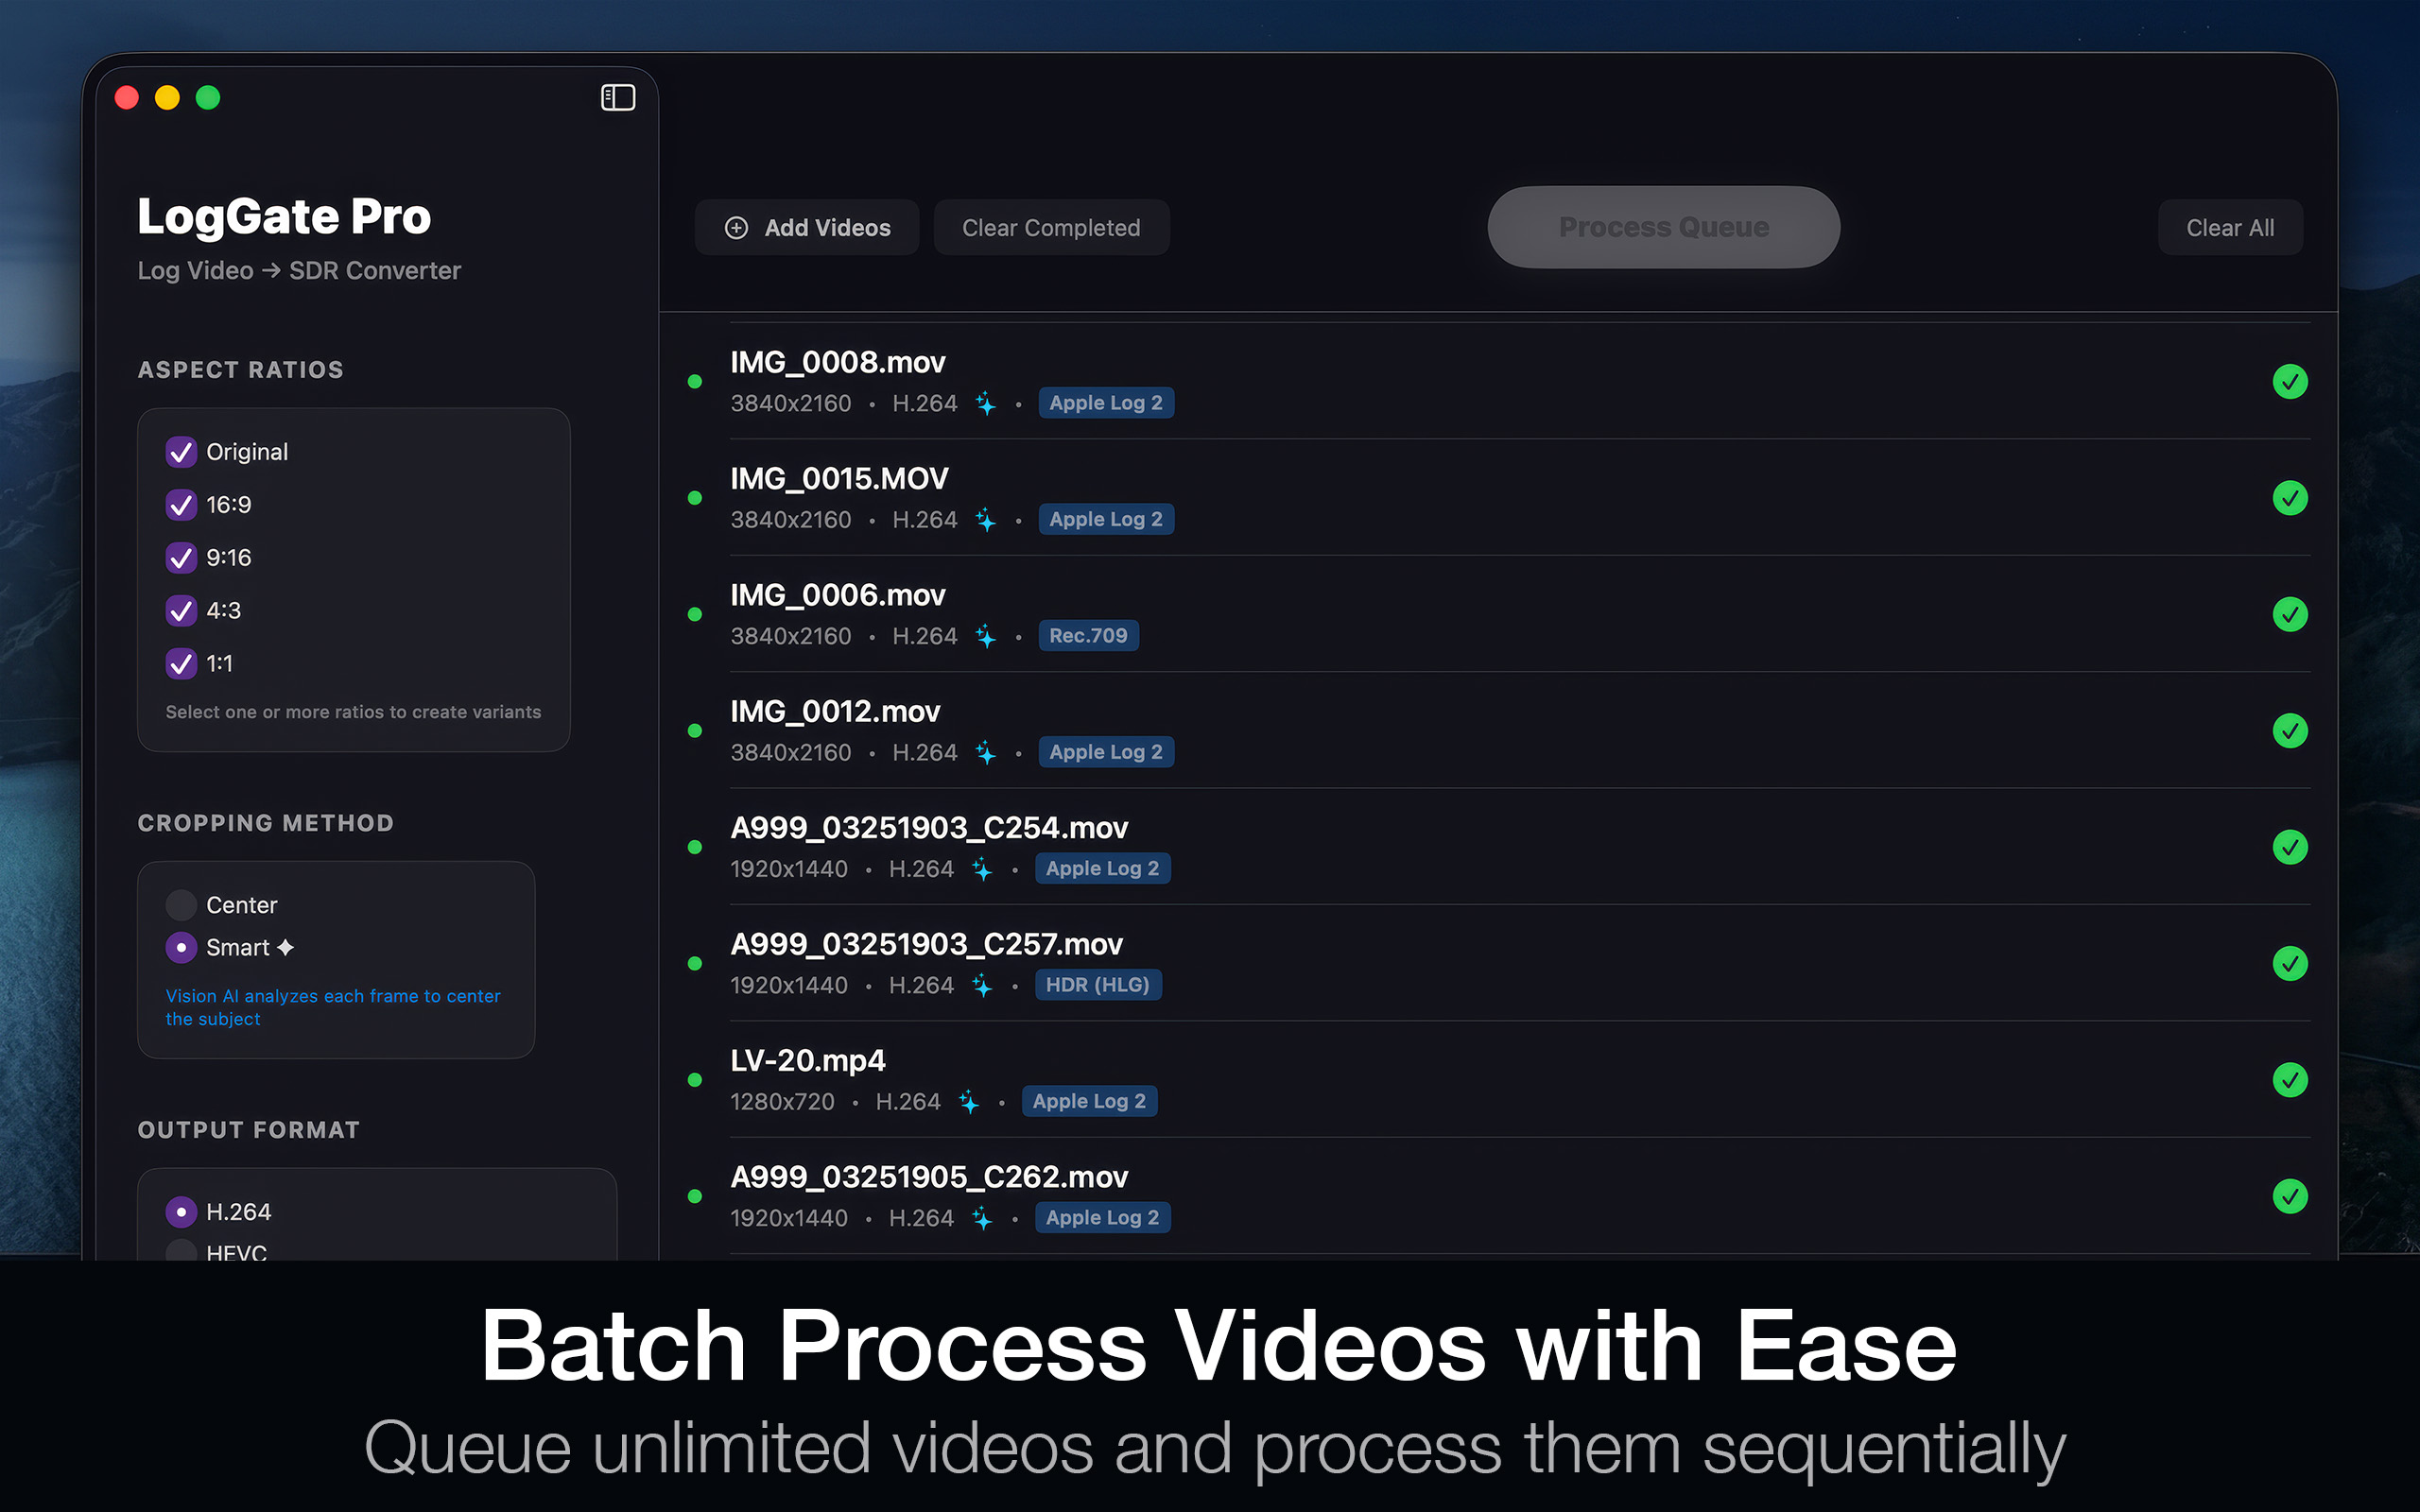The height and width of the screenshot is (1512, 2420).
Task: Click the sparkle icon next to IMG_0006.mov
Action: click(x=985, y=636)
